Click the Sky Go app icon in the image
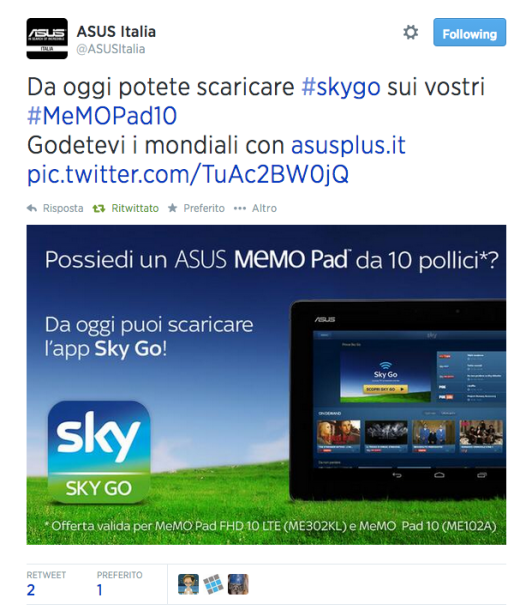 coord(99,452)
